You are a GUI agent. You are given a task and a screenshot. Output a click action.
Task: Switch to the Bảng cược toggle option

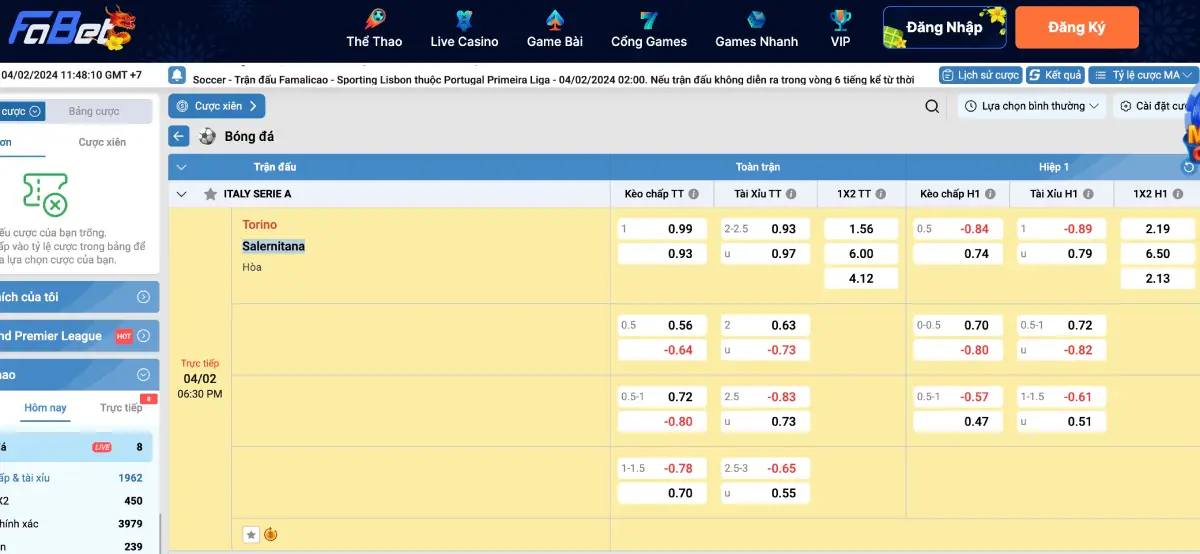(x=94, y=112)
